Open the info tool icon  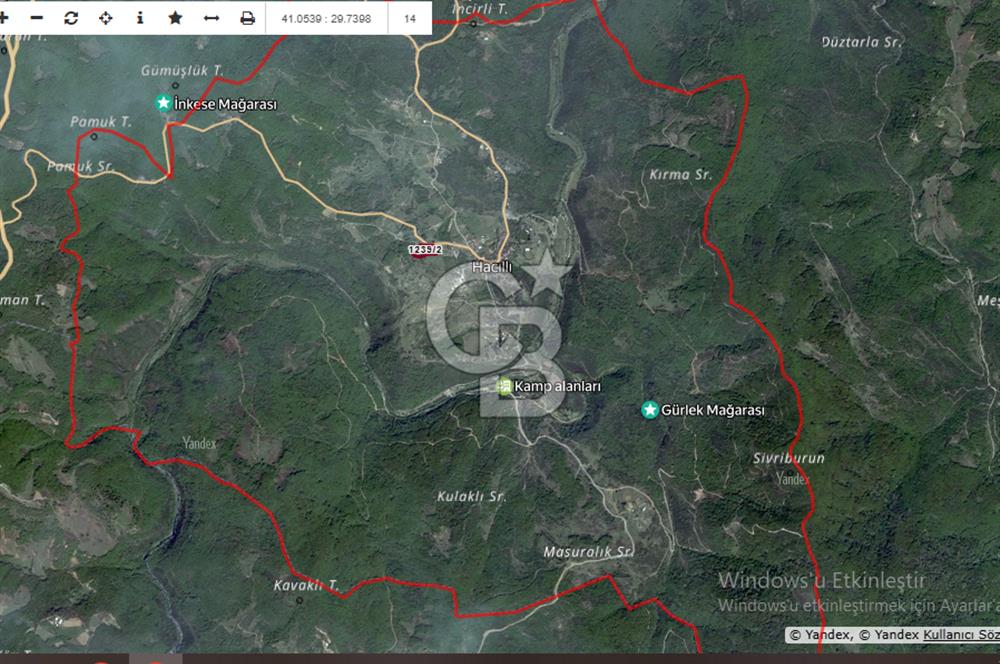pos(140,18)
